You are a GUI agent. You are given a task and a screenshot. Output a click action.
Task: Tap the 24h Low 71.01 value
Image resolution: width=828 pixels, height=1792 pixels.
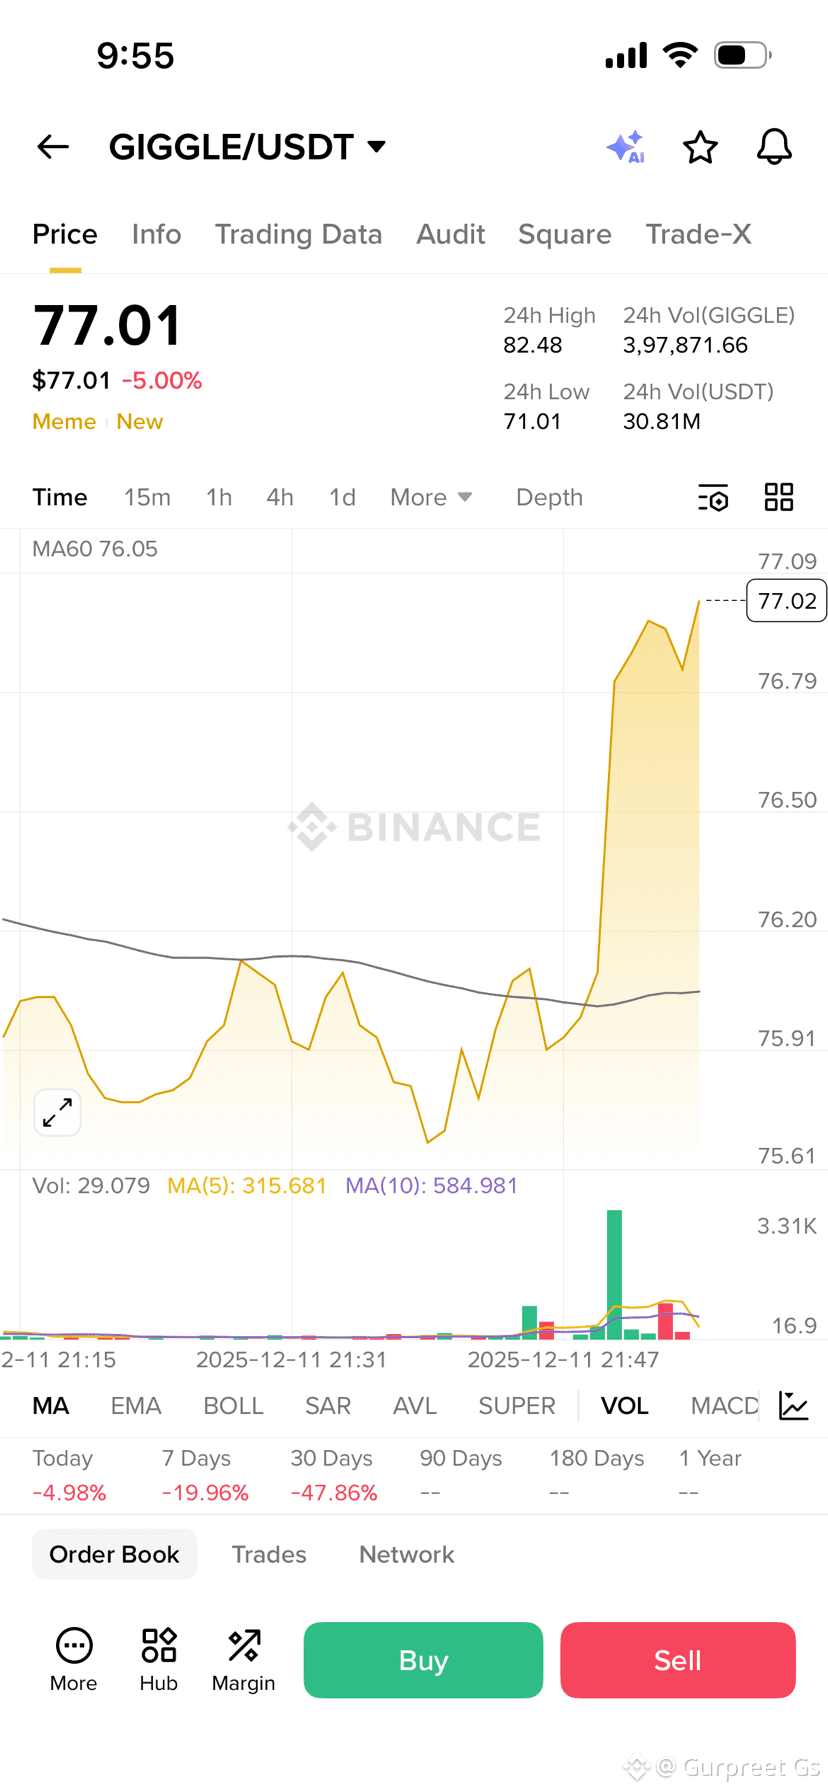click(x=532, y=421)
